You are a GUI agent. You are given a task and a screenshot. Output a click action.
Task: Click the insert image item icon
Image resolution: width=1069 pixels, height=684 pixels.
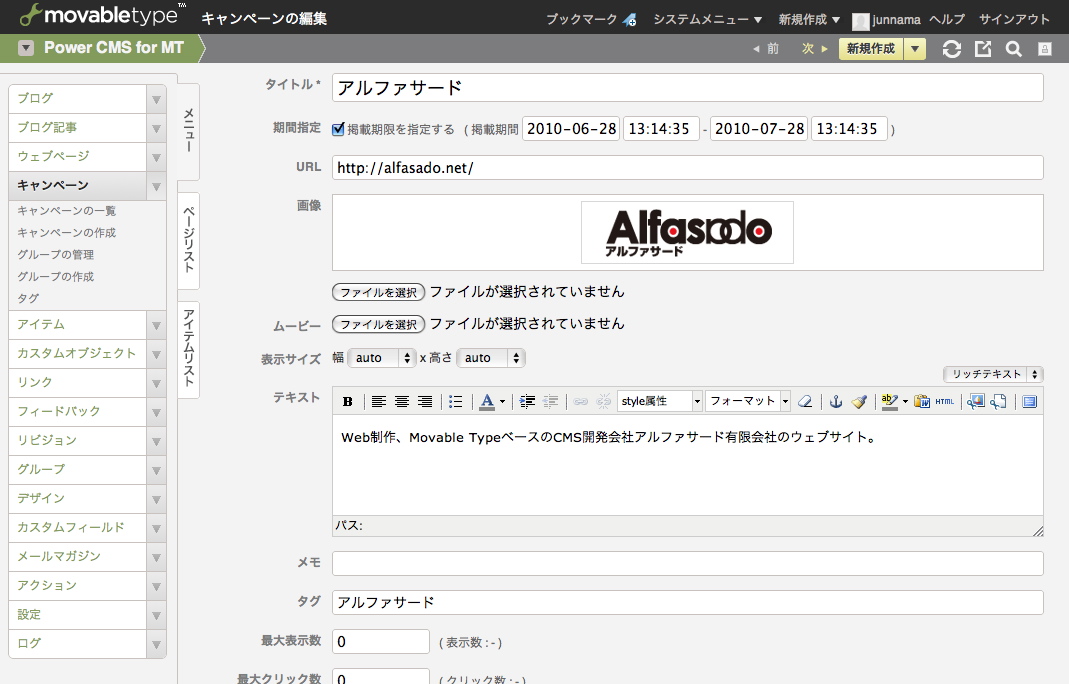click(976, 402)
